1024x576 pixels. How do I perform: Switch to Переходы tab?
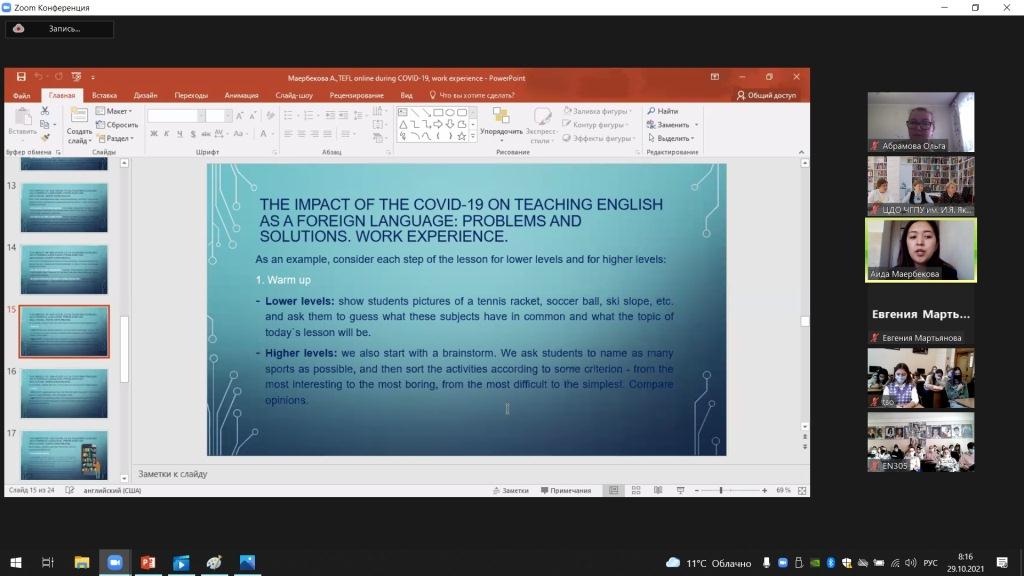(191, 95)
